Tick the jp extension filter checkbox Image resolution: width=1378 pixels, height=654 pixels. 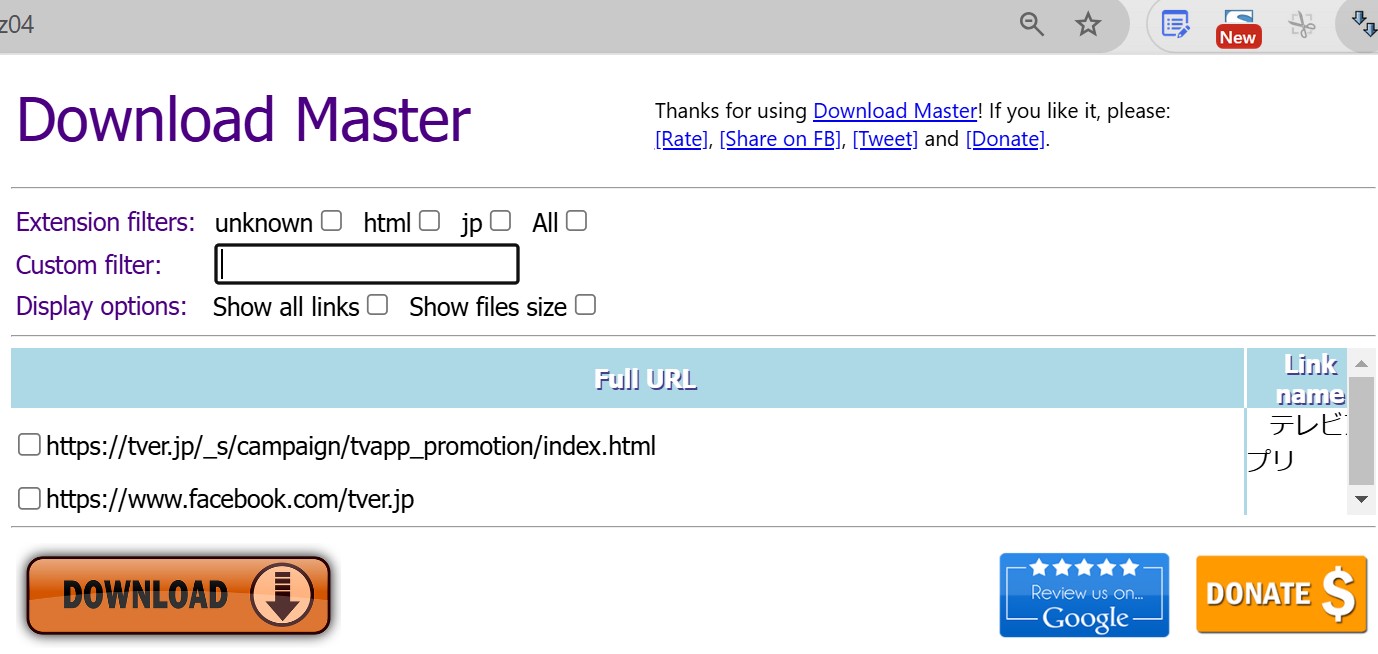tap(500, 221)
